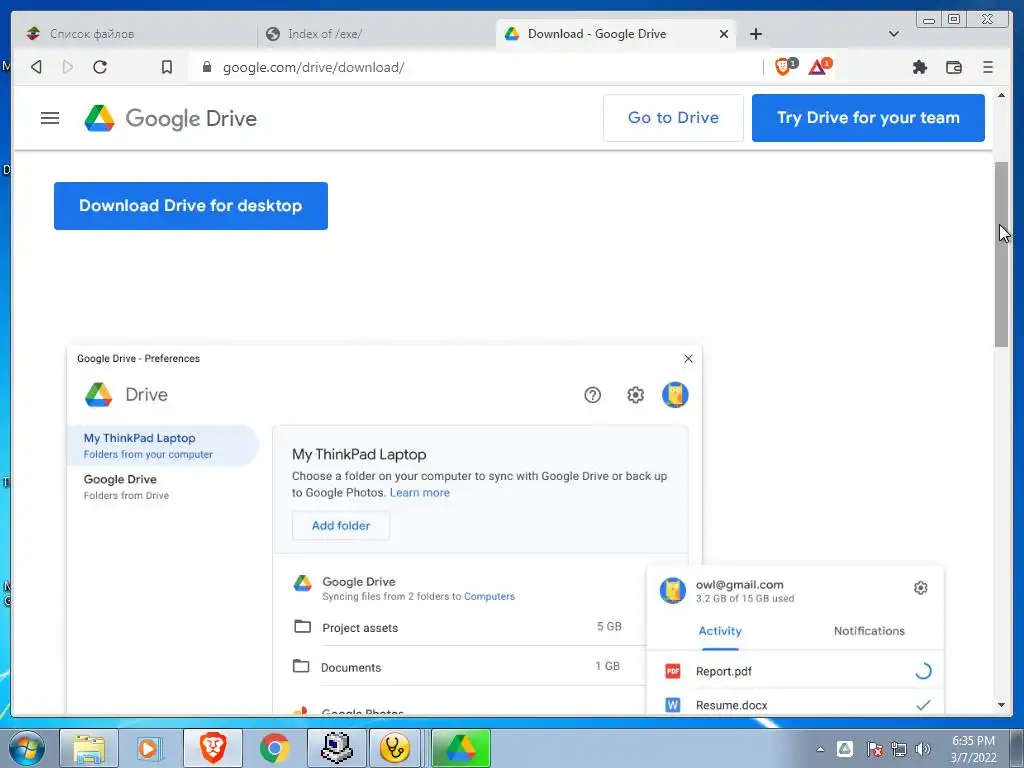
Task: Click the Brave browser taskbar icon
Action: [x=212, y=748]
